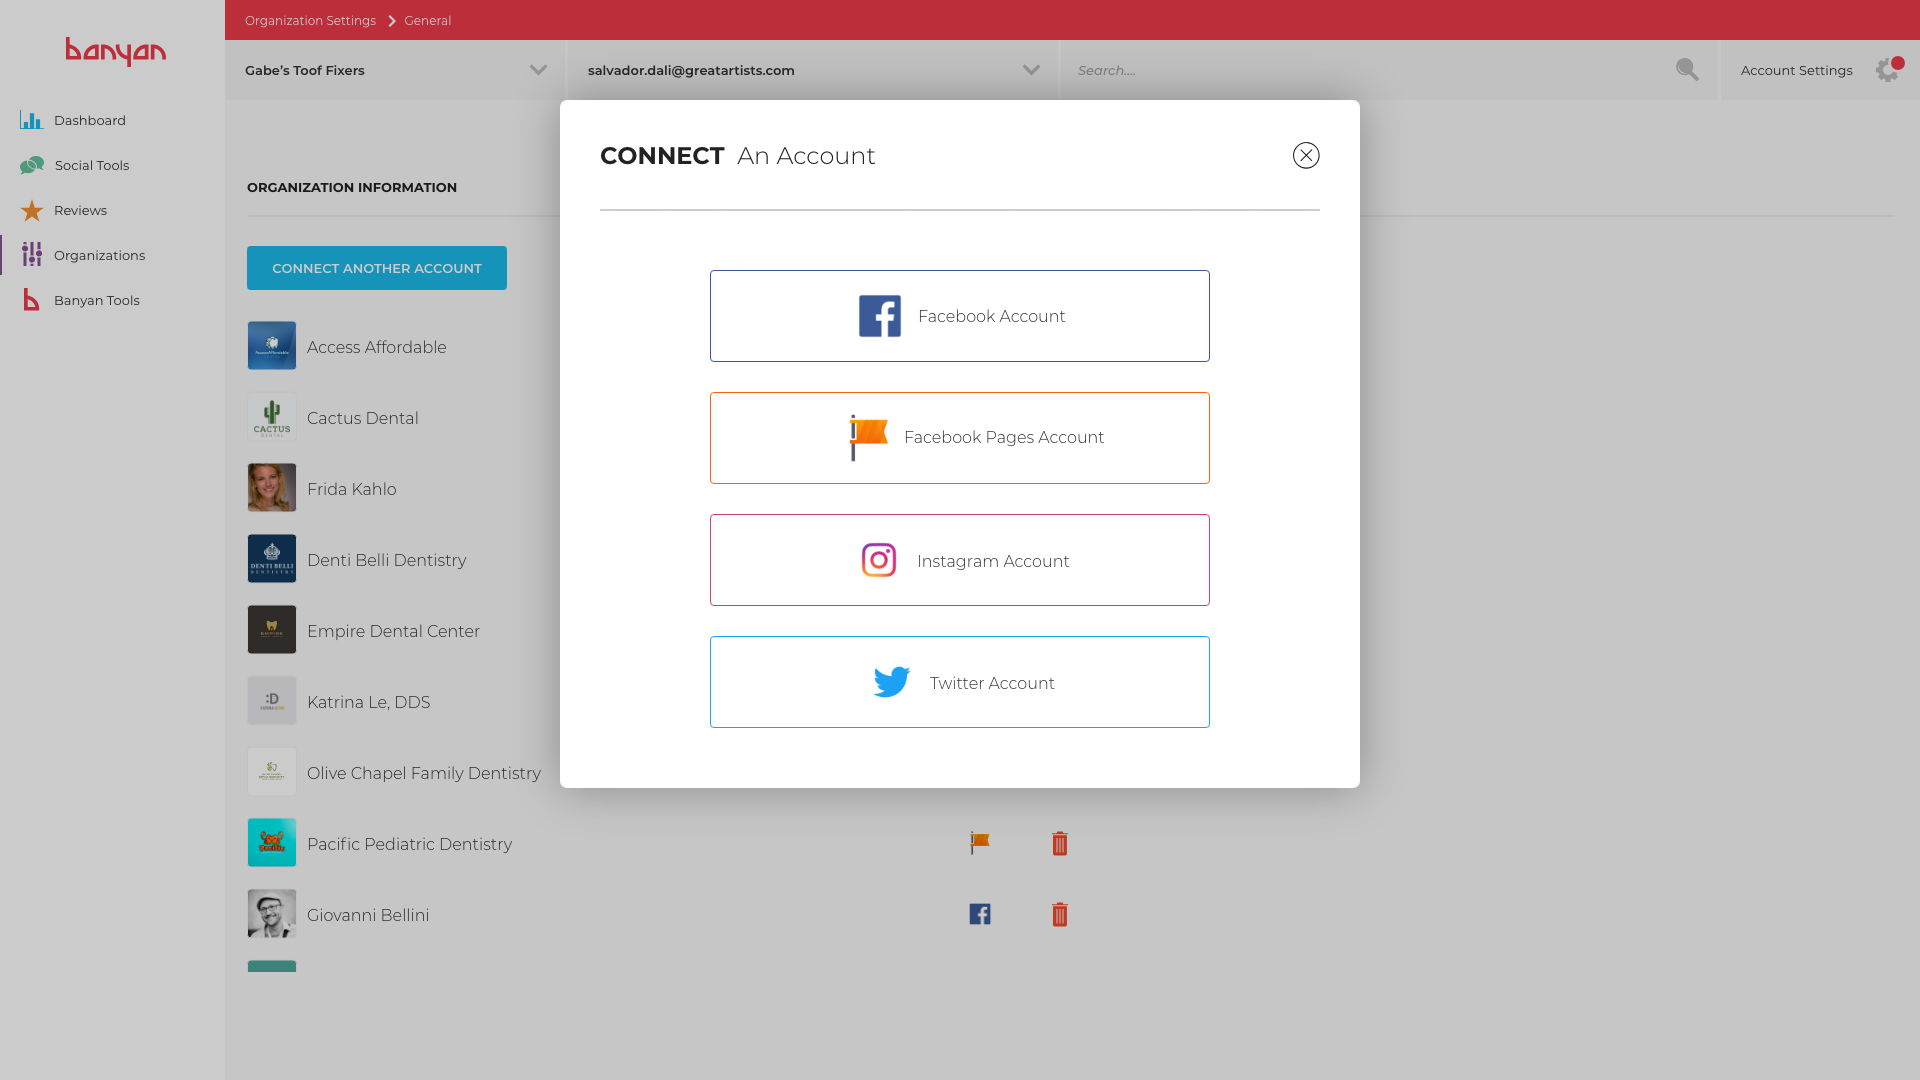Delete the Giovanni Bellini account
The width and height of the screenshot is (1920, 1080).
pos(1060,915)
